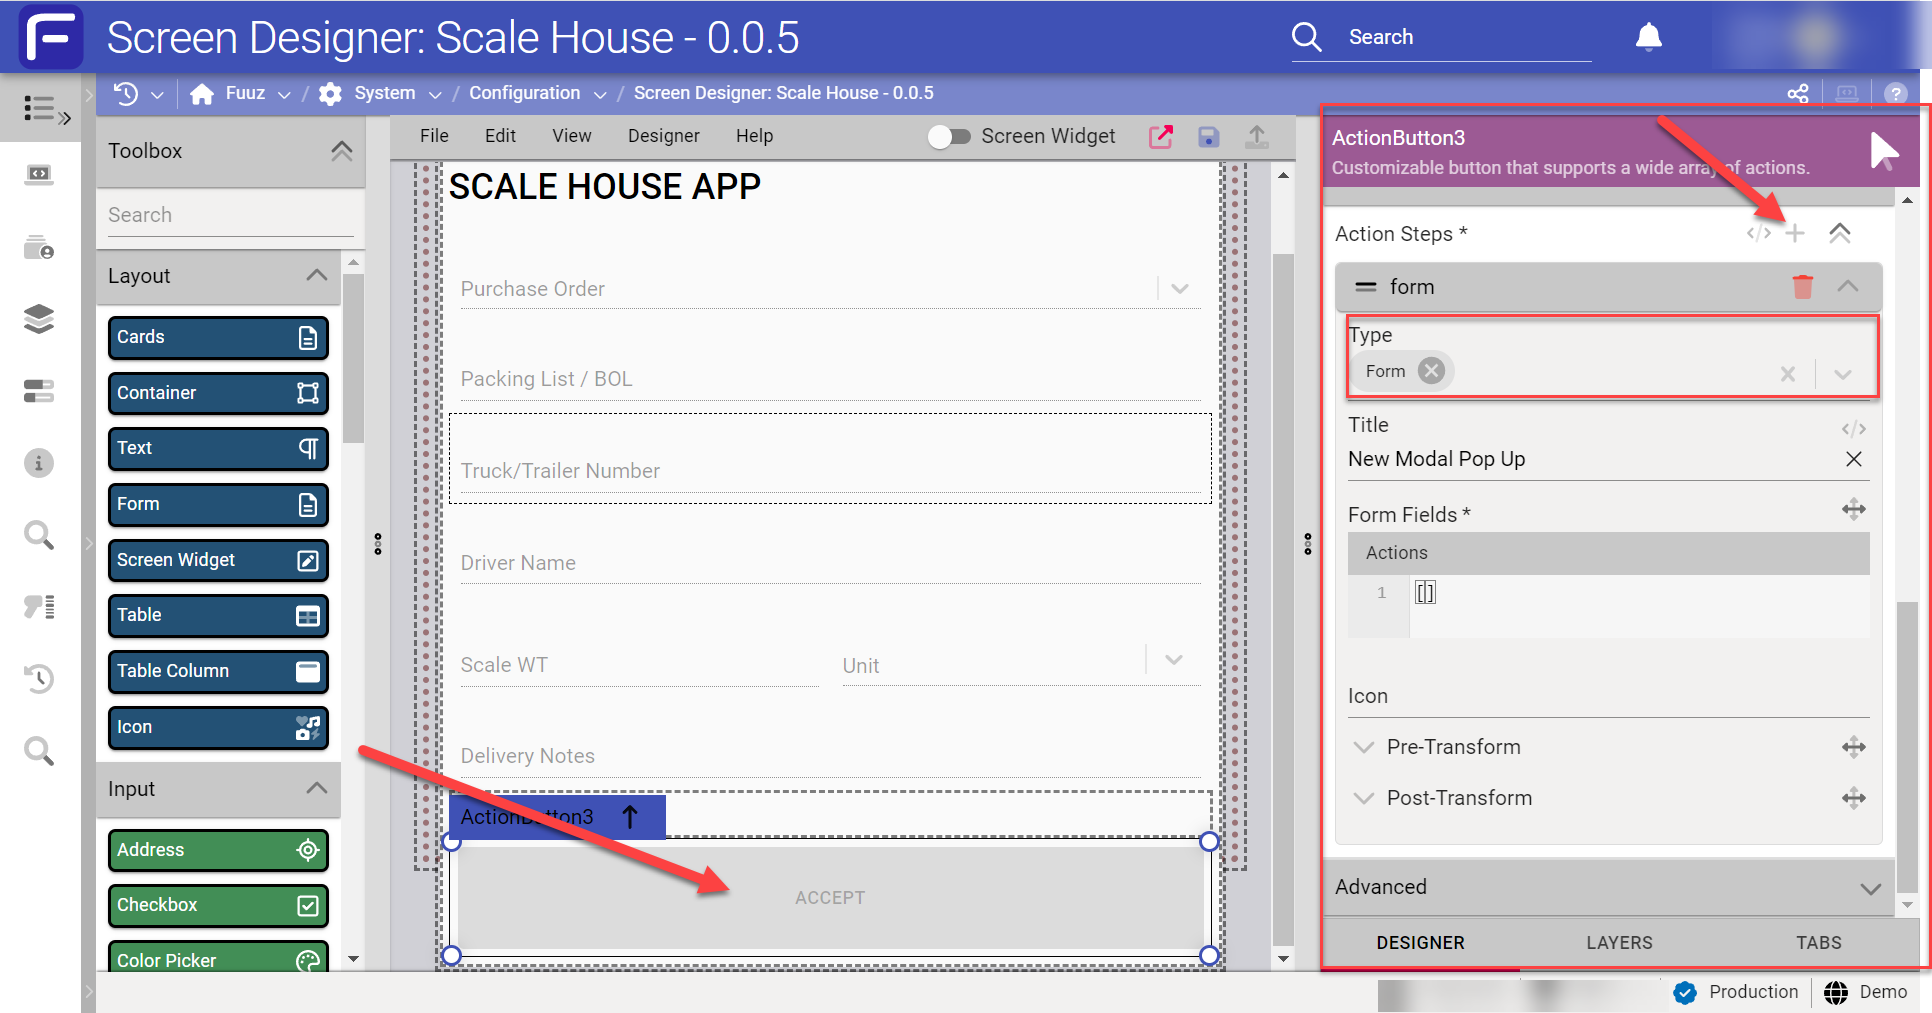Click the info circle sidebar icon

tap(39, 463)
